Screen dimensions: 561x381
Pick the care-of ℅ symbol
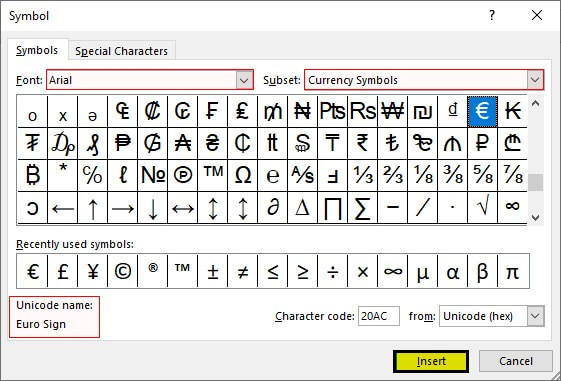[x=93, y=175]
